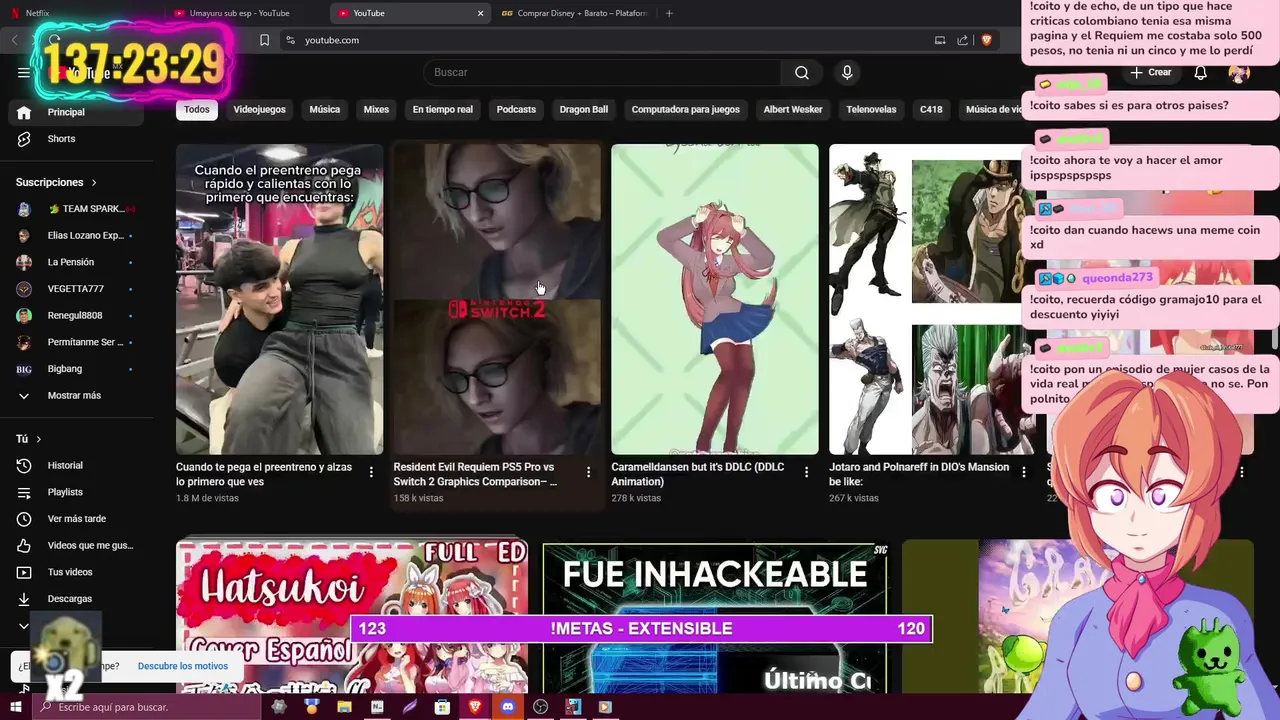Viewport: 1280px width, 720px height.
Task: Click the Crear button
Action: 1151,72
